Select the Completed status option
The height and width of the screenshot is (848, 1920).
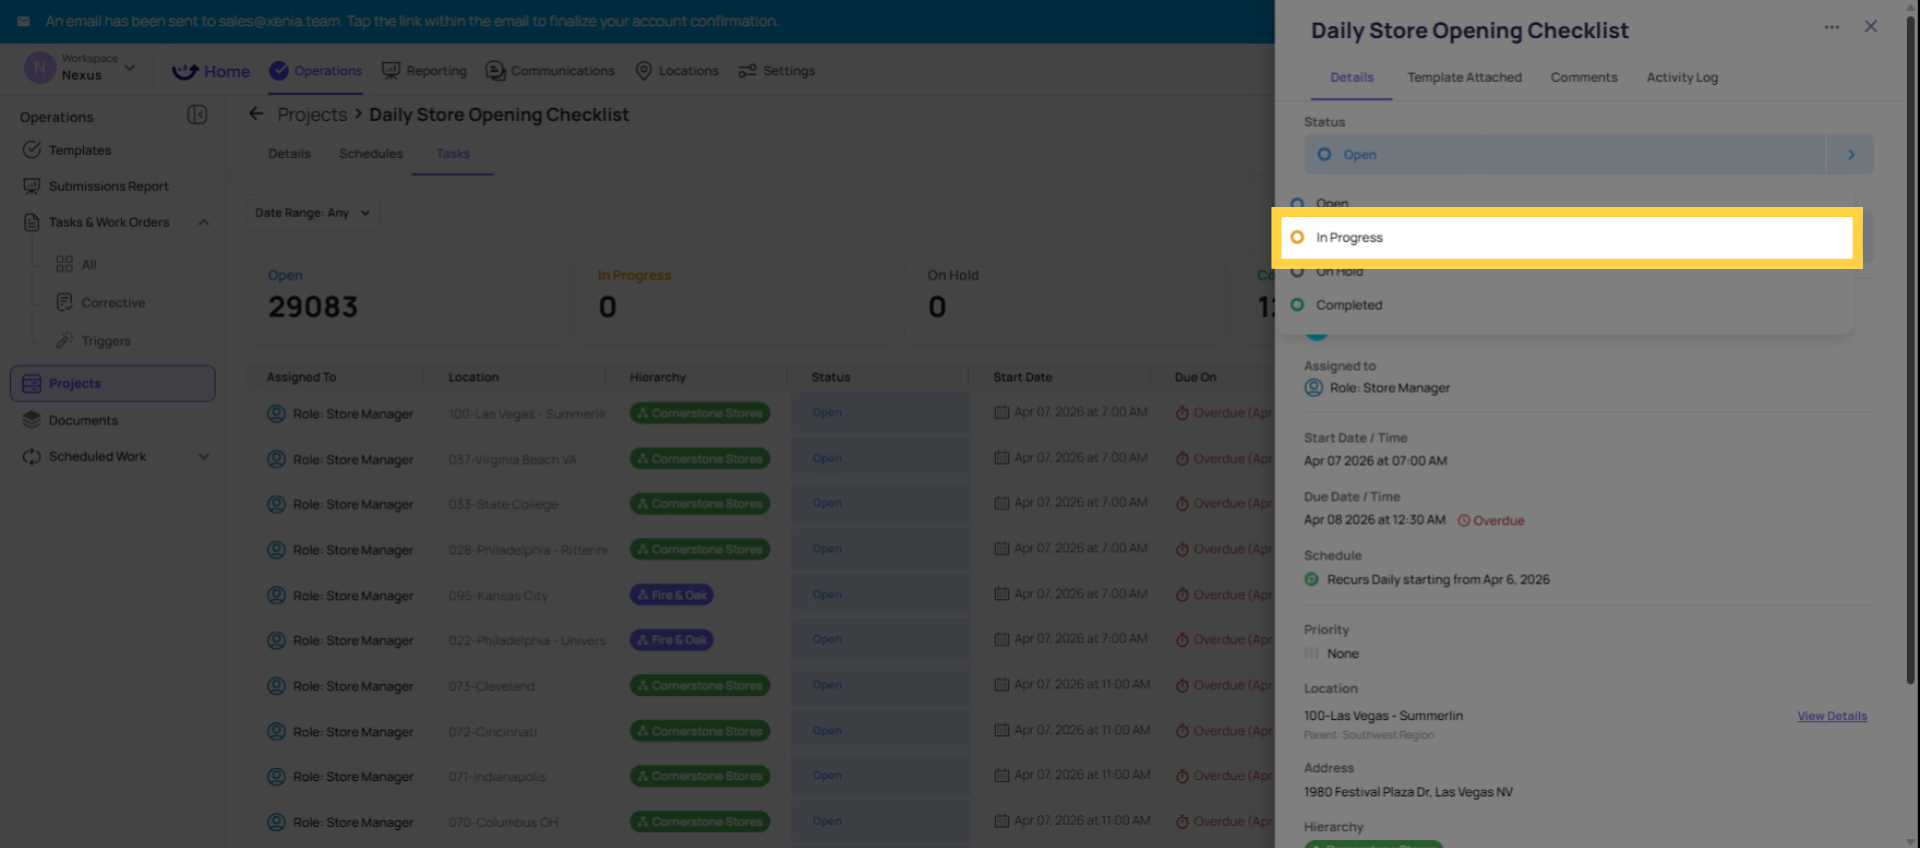pyautogui.click(x=1566, y=305)
